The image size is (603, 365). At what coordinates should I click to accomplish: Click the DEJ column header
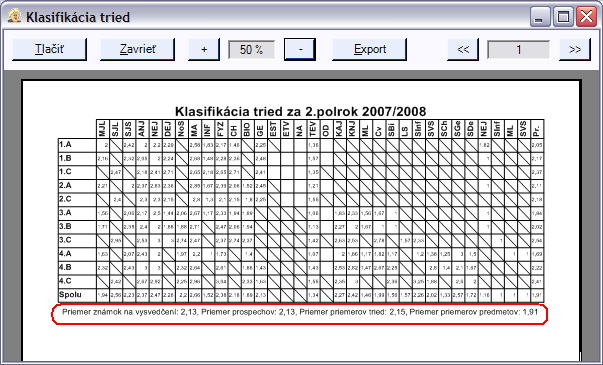point(168,129)
